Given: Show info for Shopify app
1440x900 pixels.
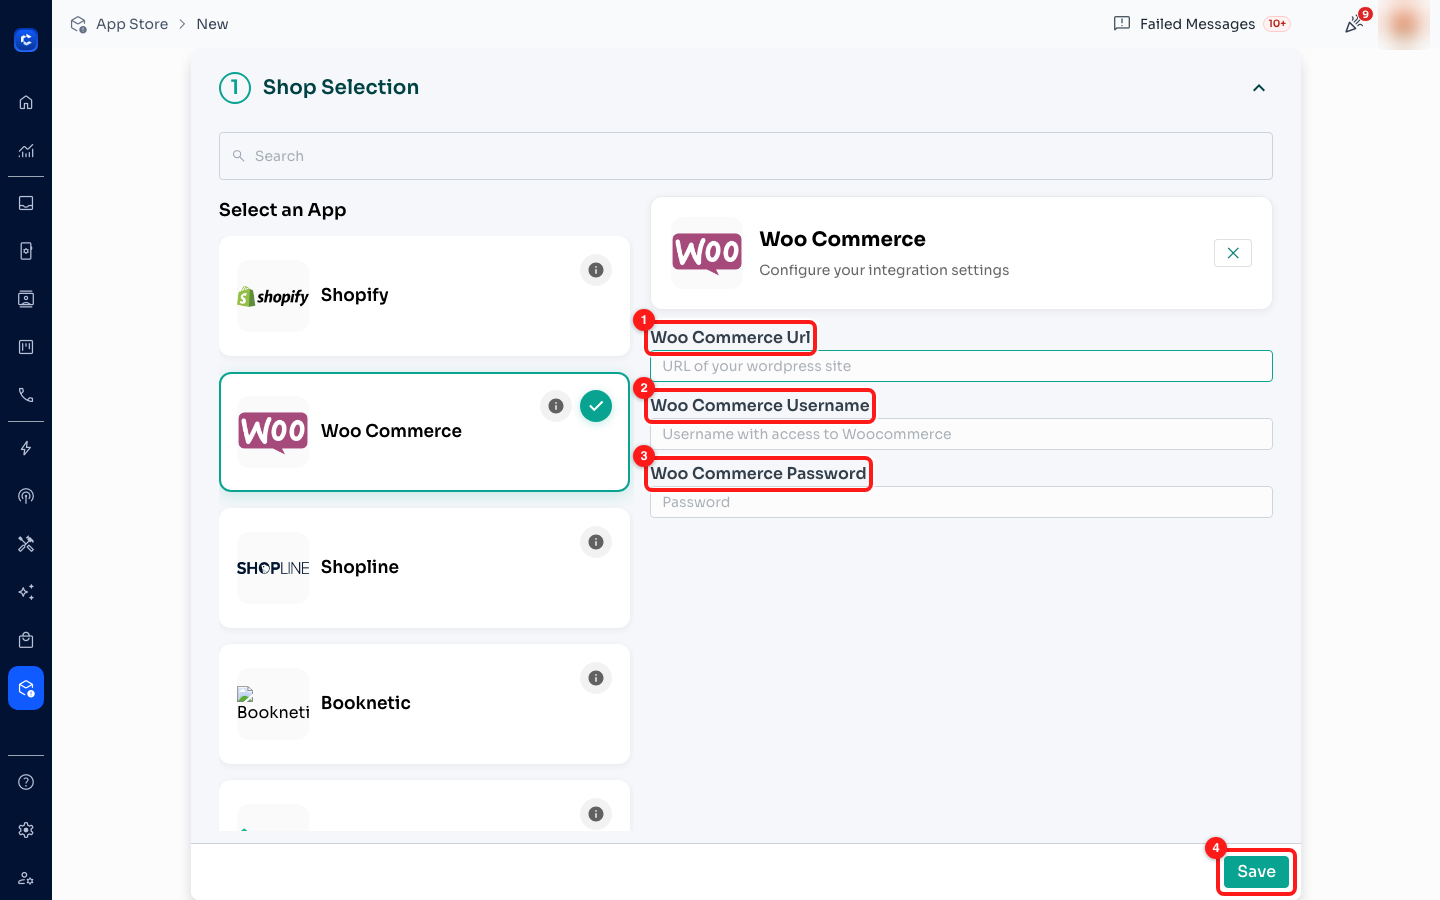Looking at the screenshot, I should tap(596, 270).
